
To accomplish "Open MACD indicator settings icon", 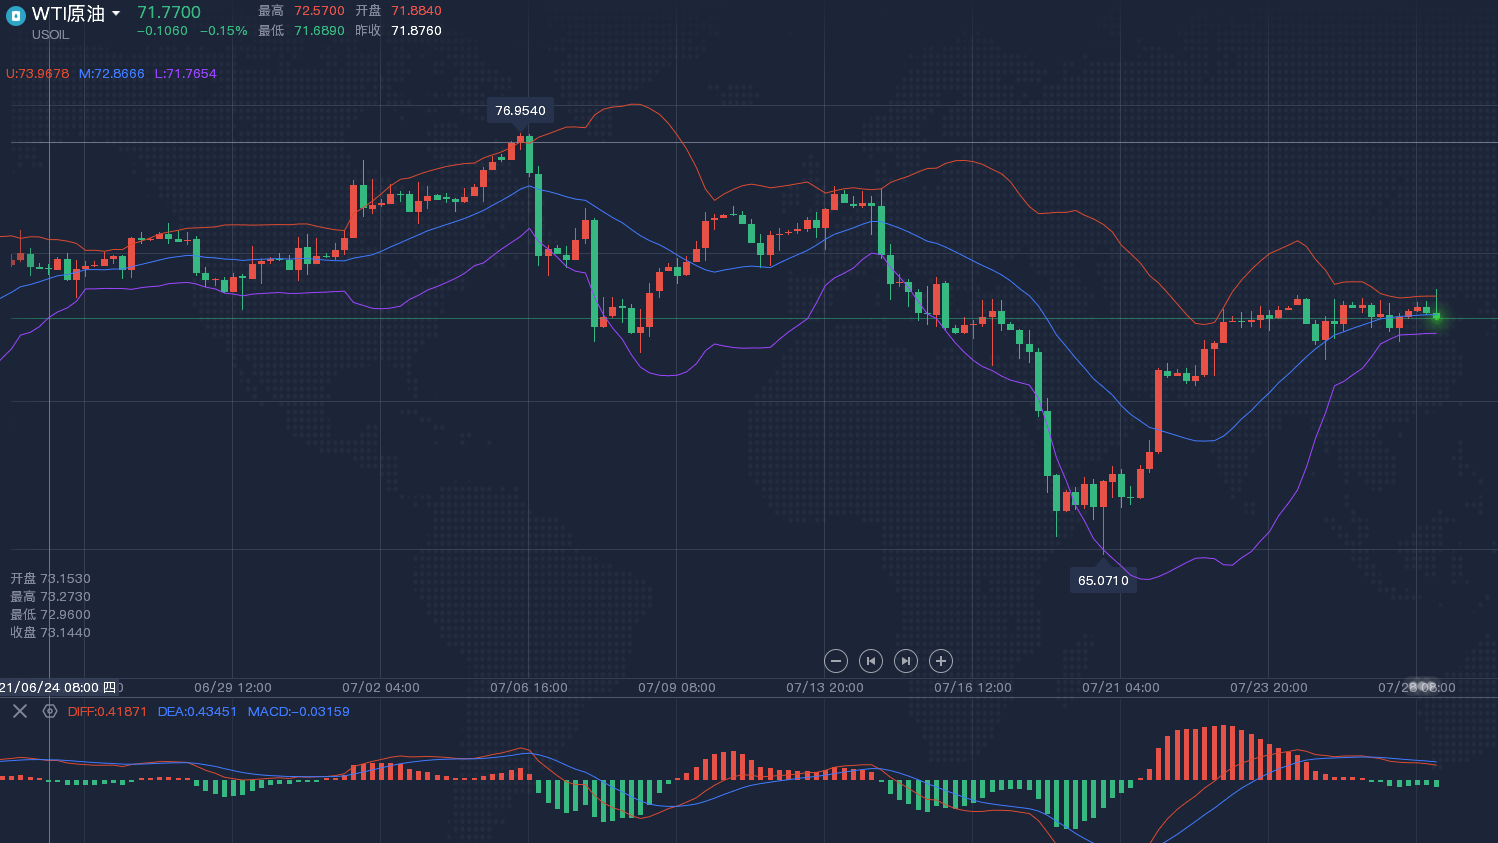I will point(50,711).
